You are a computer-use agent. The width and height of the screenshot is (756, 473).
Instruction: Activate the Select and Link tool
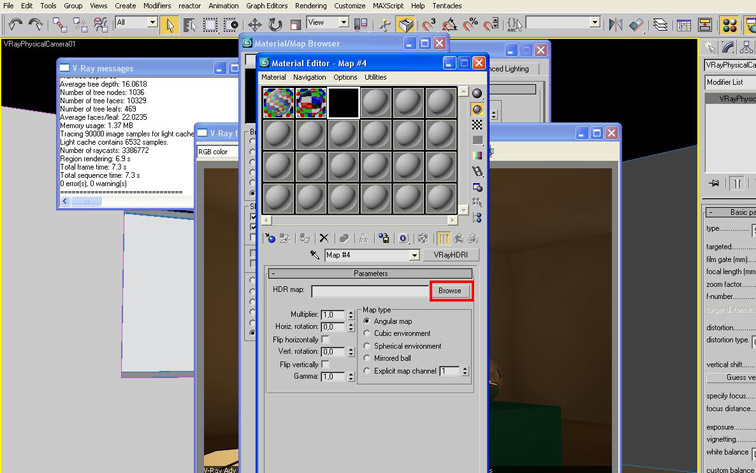(60, 25)
